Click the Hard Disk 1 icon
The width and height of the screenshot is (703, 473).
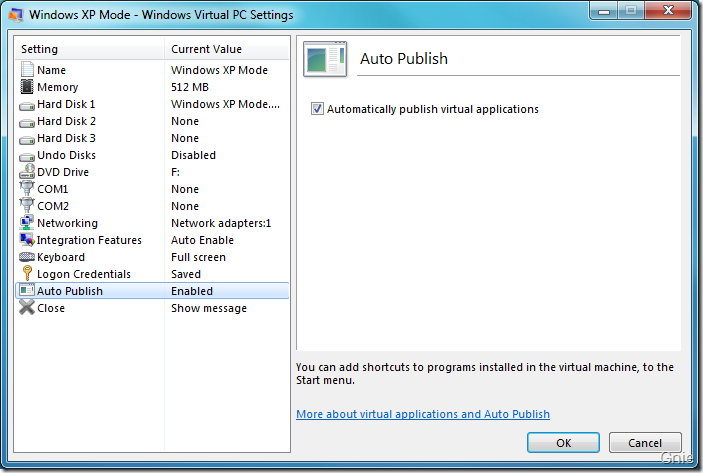pos(27,104)
